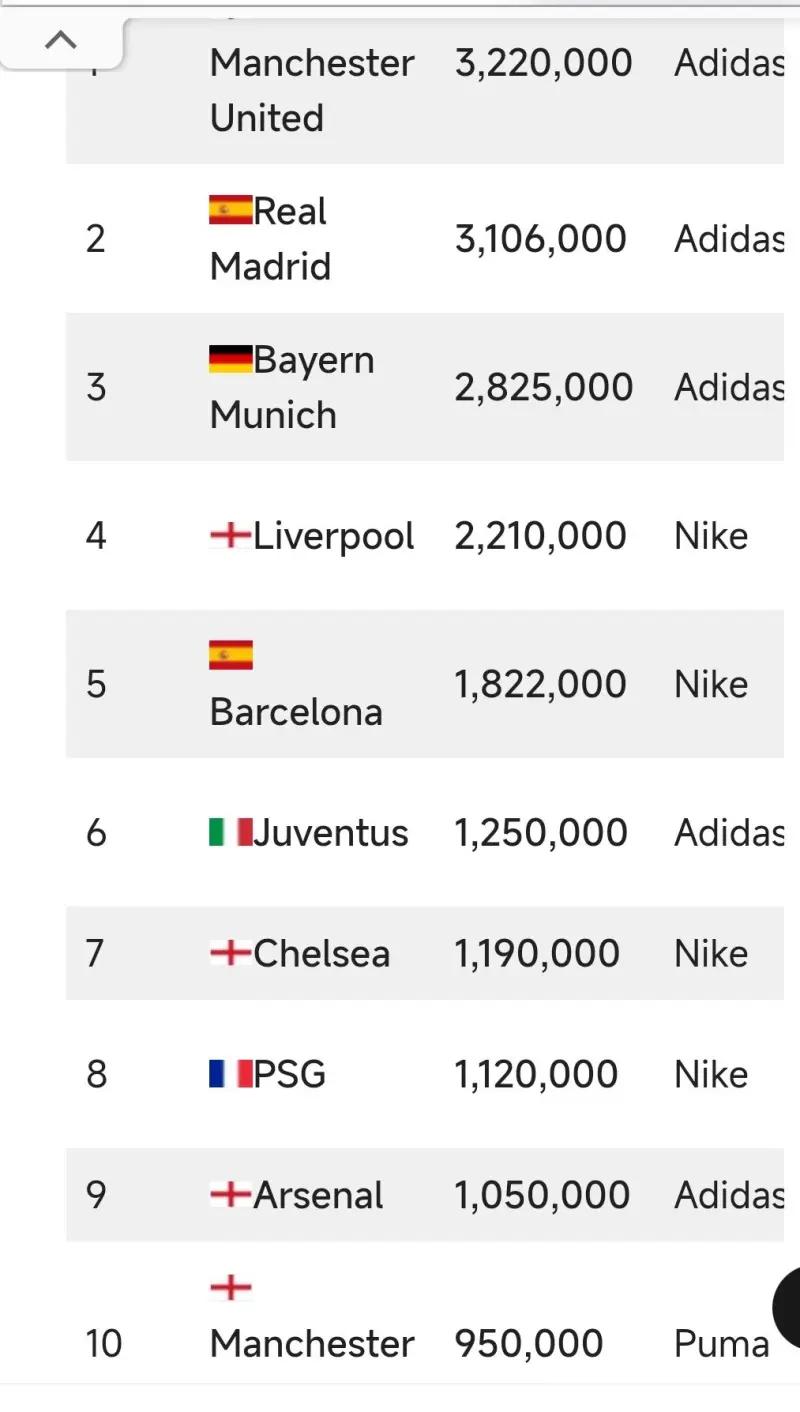Click the France flag beside PSG
This screenshot has width=800, height=1412.
[230, 1074]
